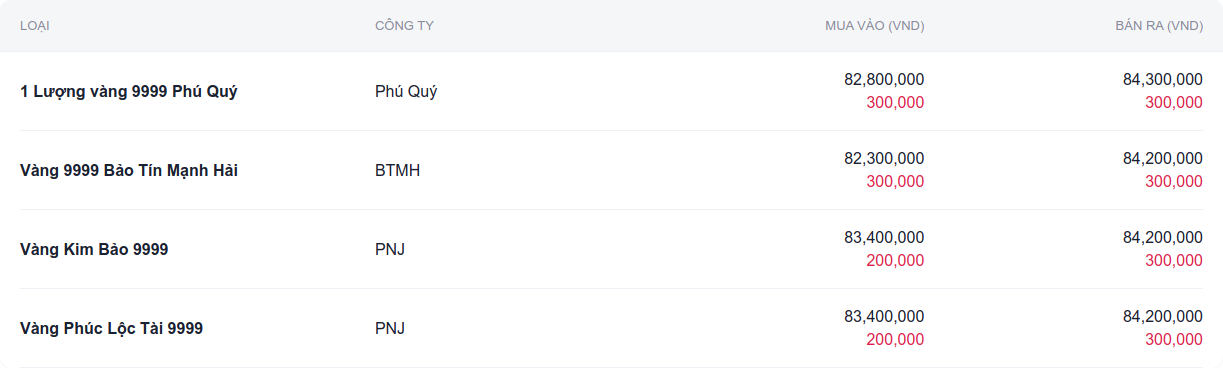Click Kim Bảo red 200,000 buy change
This screenshot has height=368, width=1223.
(x=895, y=260)
